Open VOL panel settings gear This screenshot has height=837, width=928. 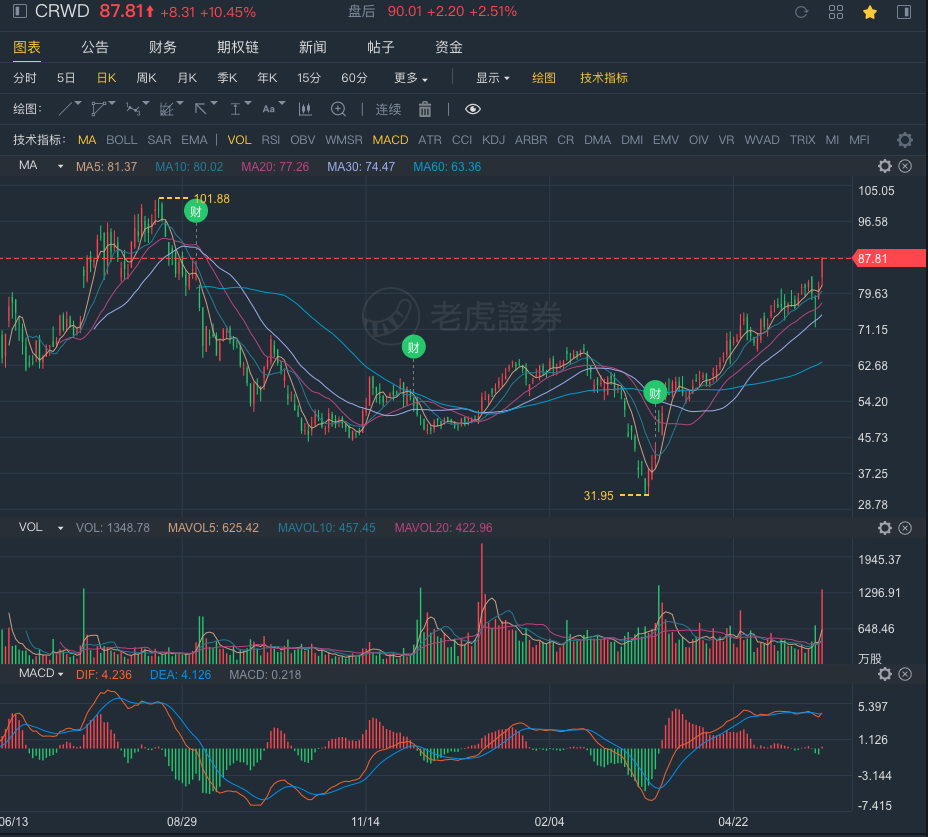coord(885,528)
